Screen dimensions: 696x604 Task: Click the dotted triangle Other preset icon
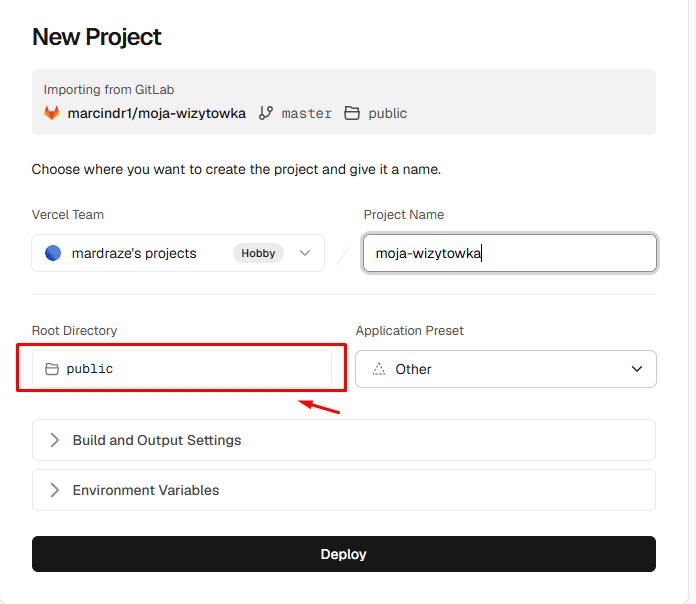(x=379, y=369)
